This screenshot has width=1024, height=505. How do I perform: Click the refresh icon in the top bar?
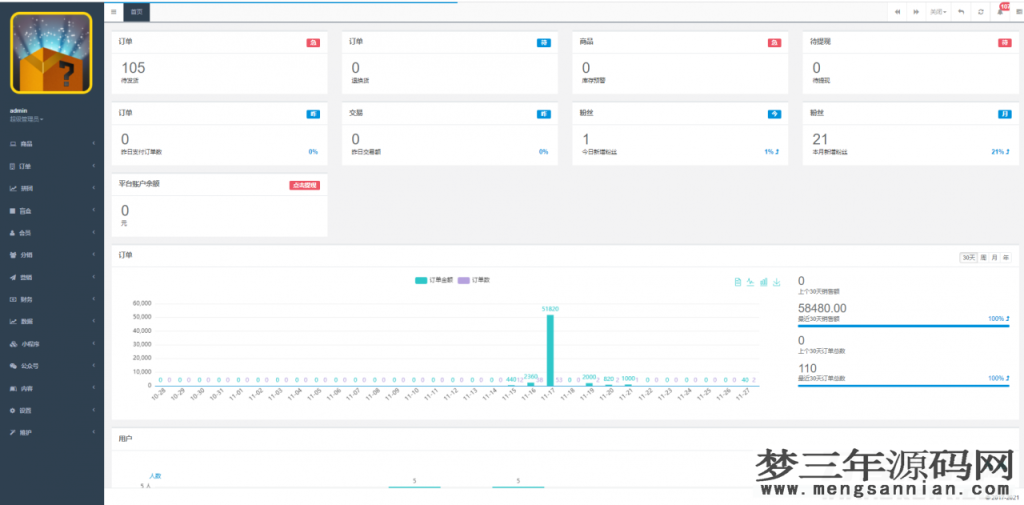tap(981, 12)
